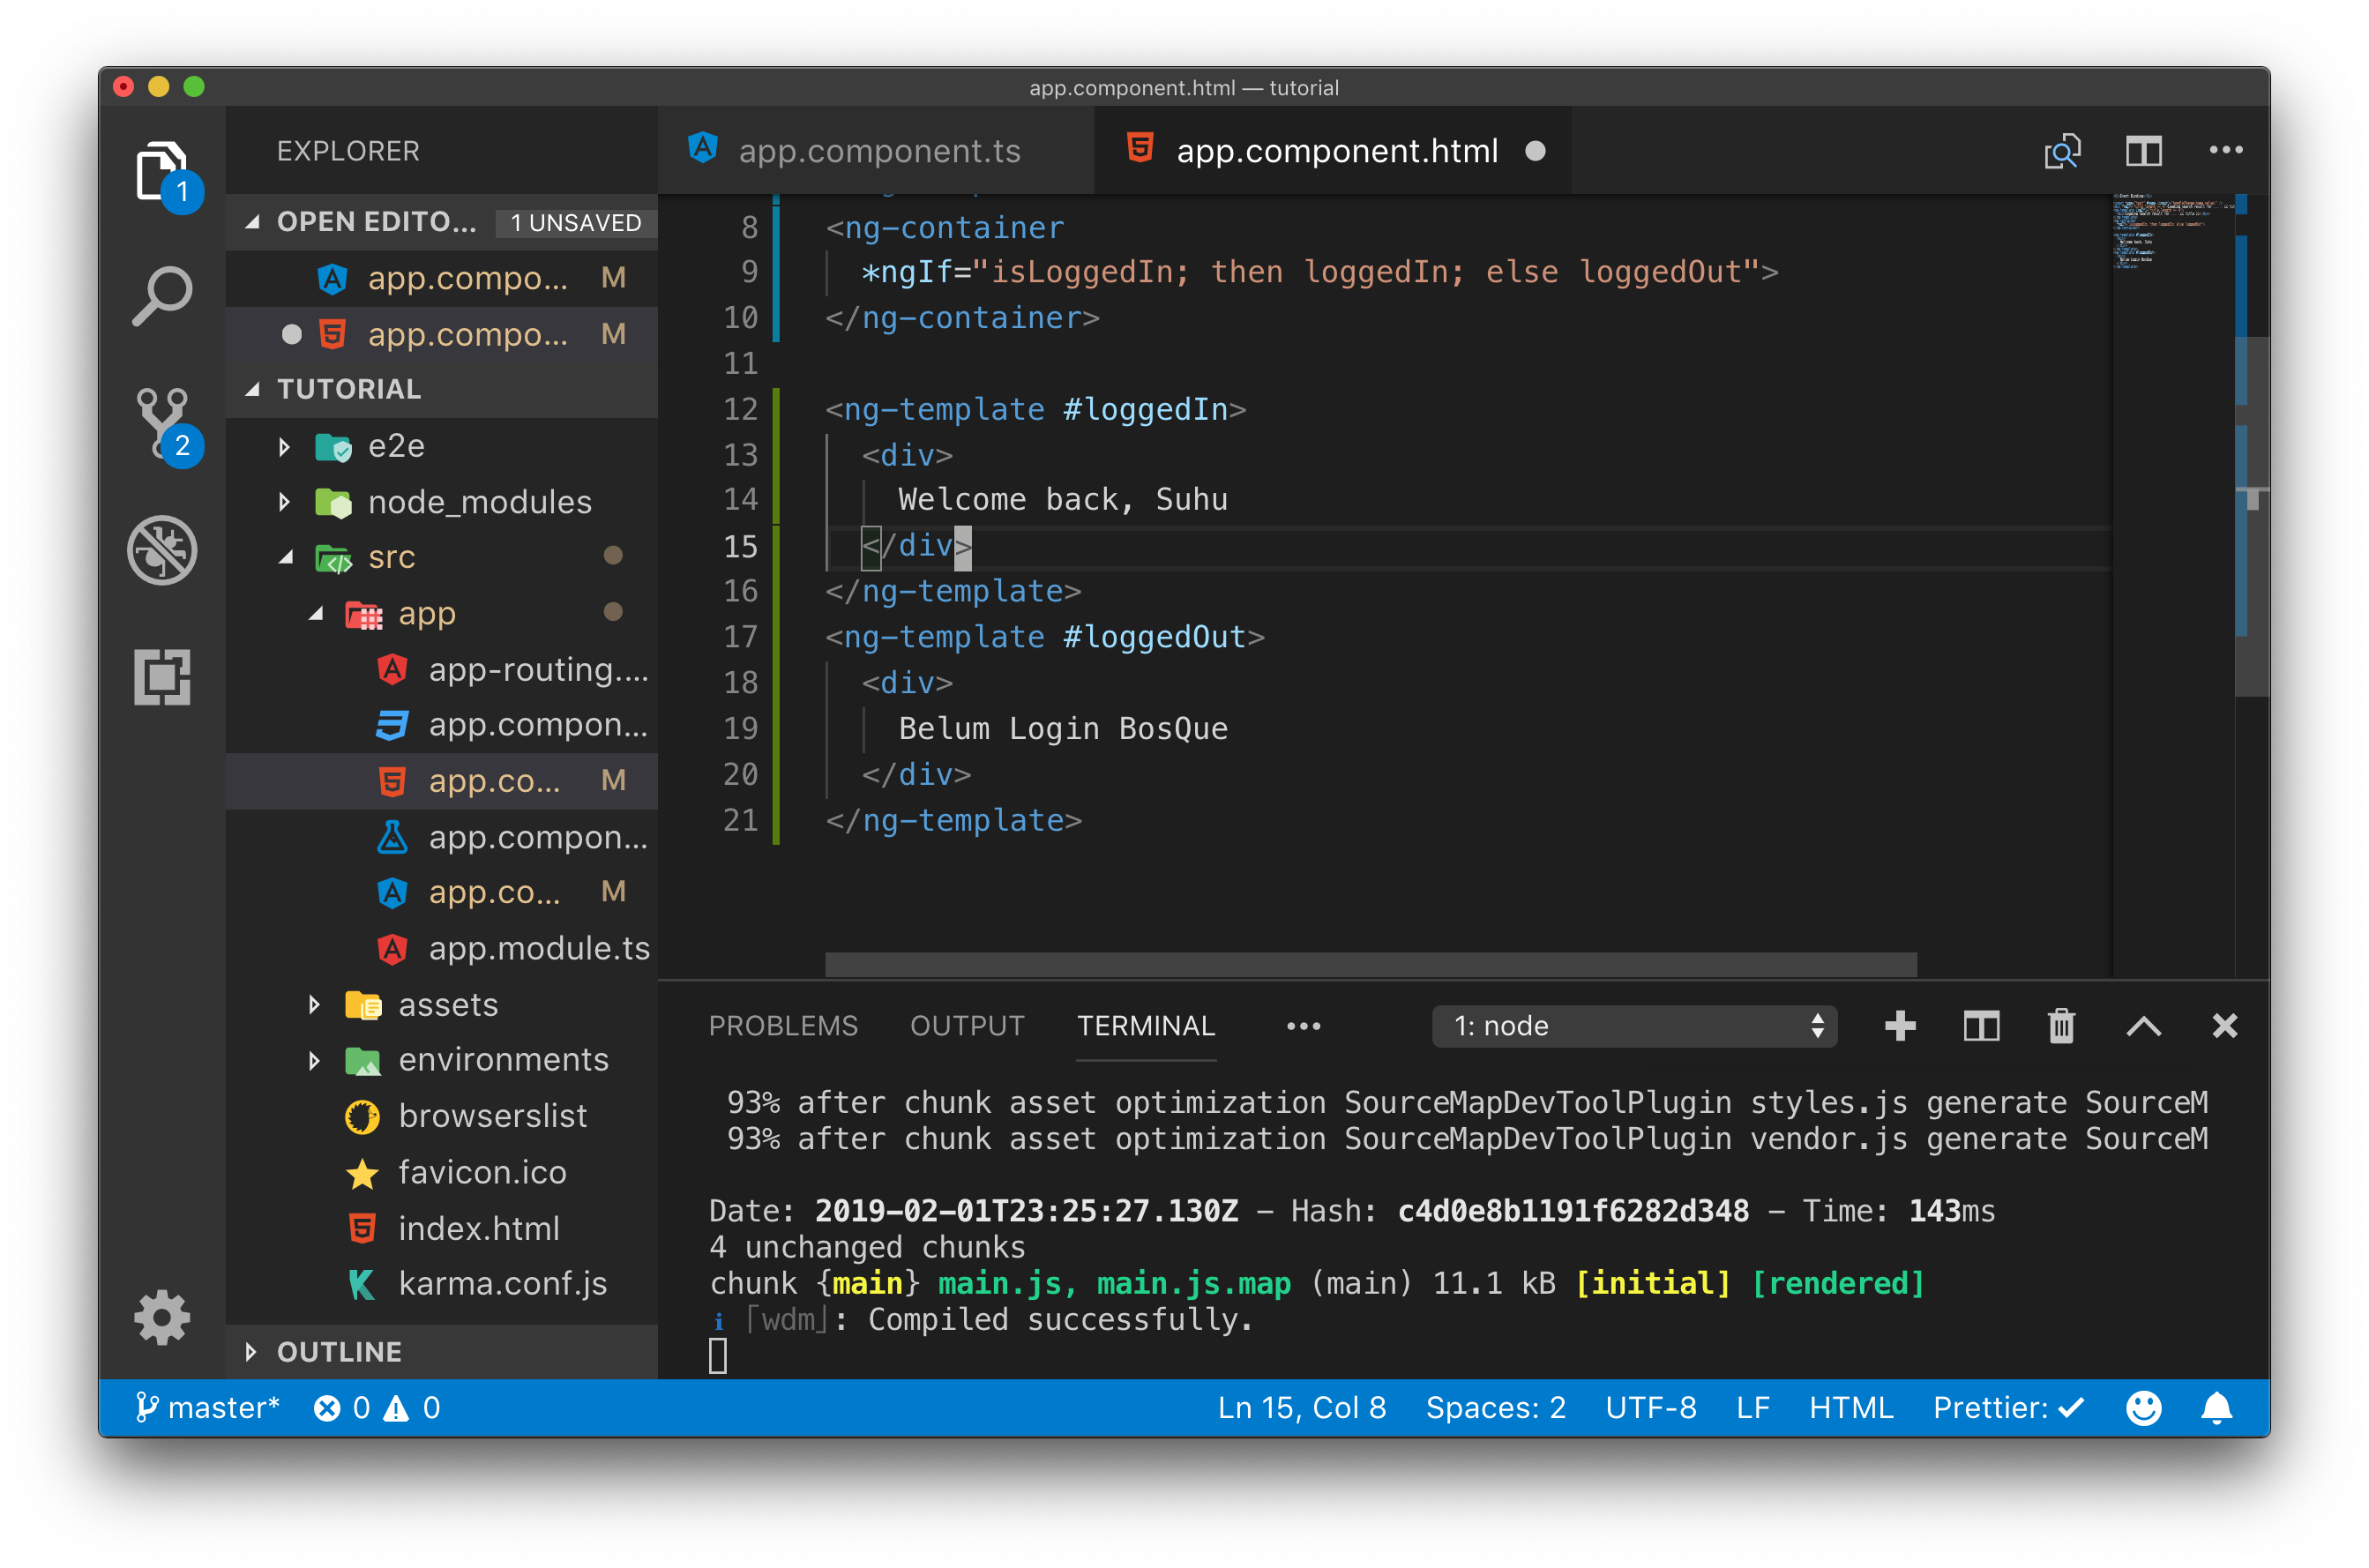Open the spec flask app.compon... file
The width and height of the screenshot is (2369, 1568).
pos(442,837)
